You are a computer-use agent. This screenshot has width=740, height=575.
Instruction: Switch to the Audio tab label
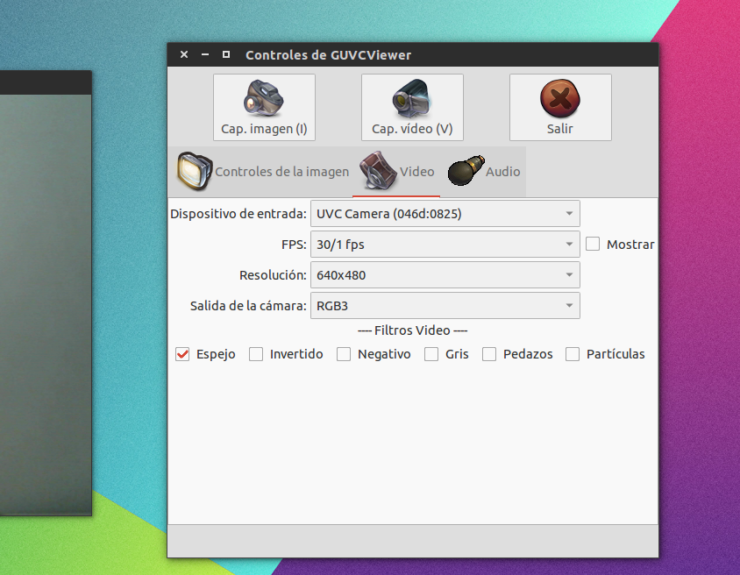tap(503, 172)
